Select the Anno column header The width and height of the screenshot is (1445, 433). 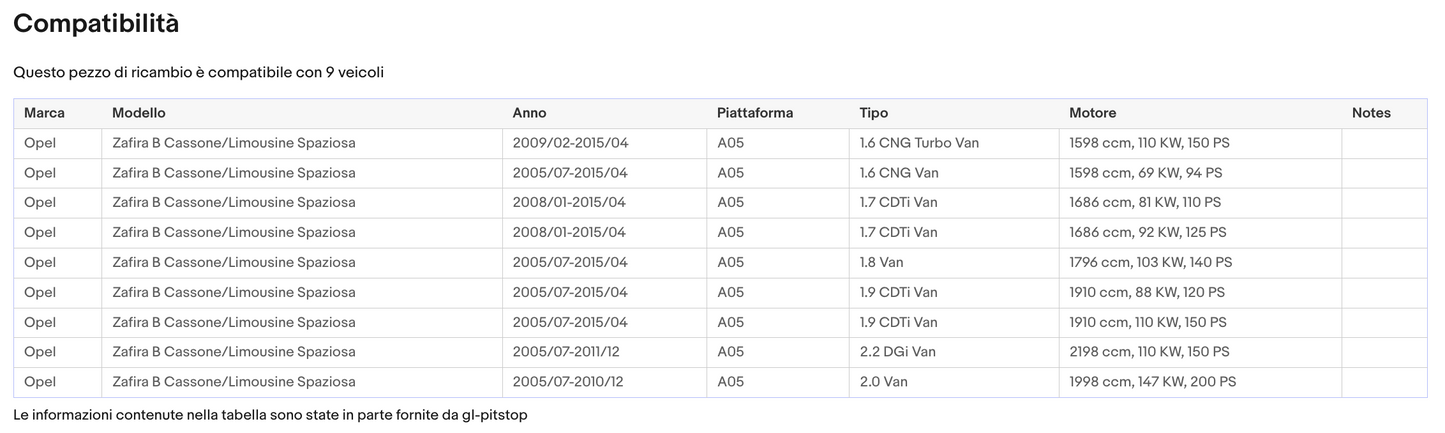(x=529, y=113)
